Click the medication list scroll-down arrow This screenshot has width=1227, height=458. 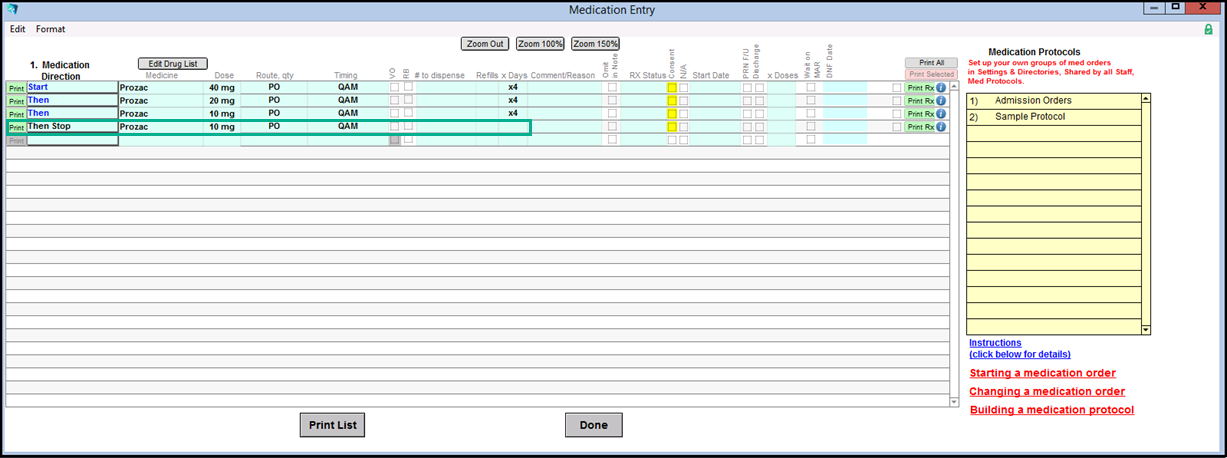click(x=954, y=401)
